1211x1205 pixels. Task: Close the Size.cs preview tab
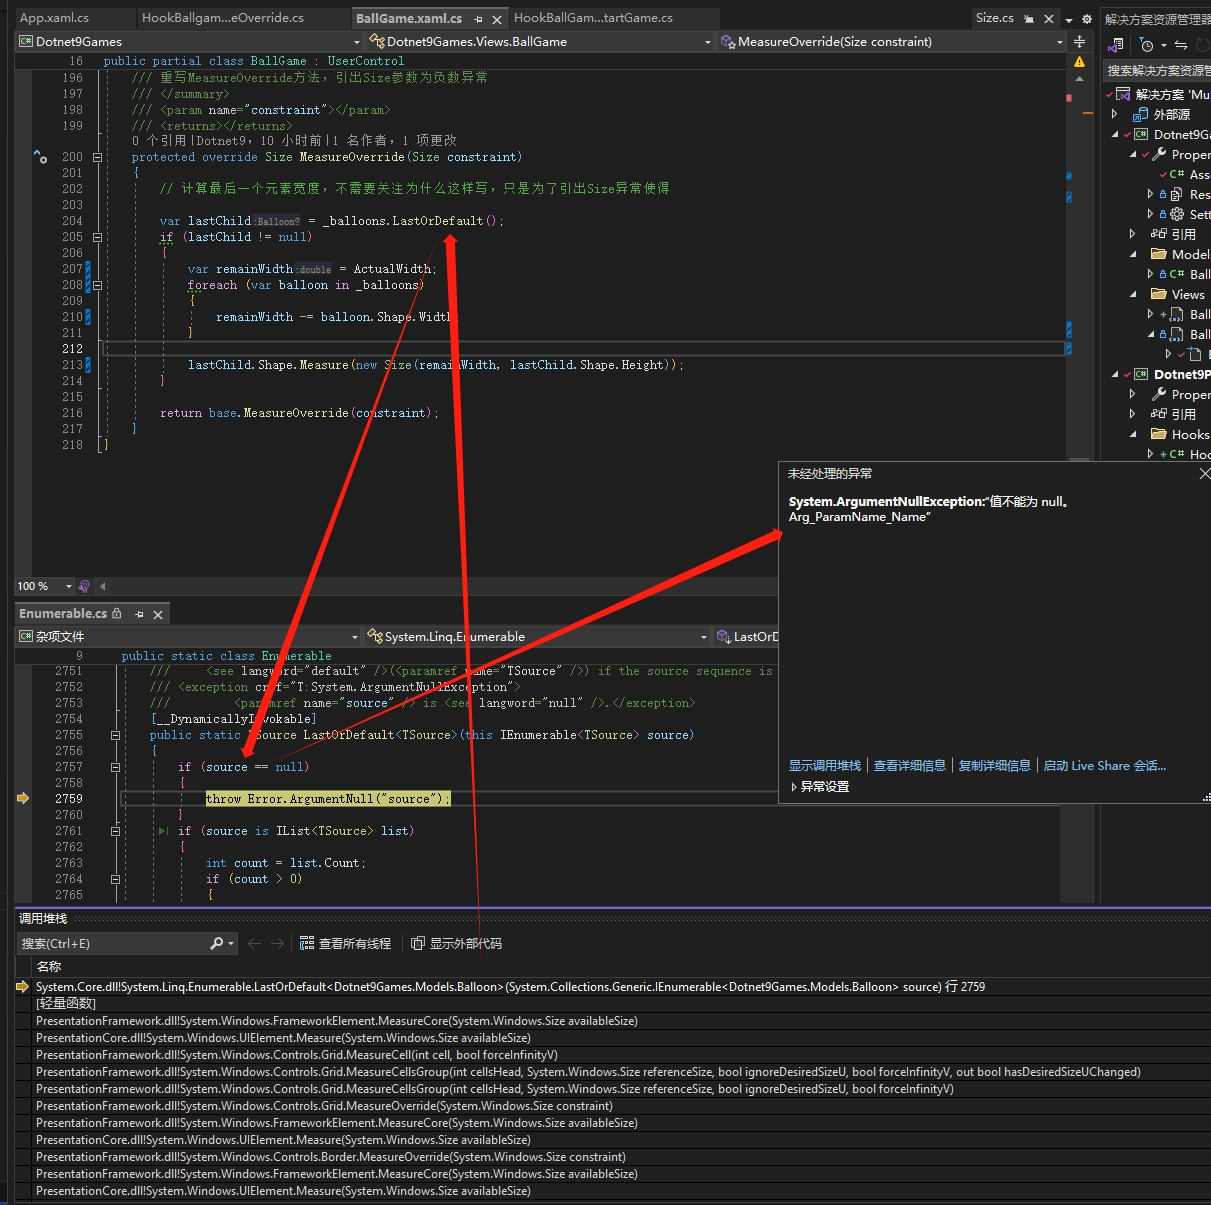(1049, 19)
